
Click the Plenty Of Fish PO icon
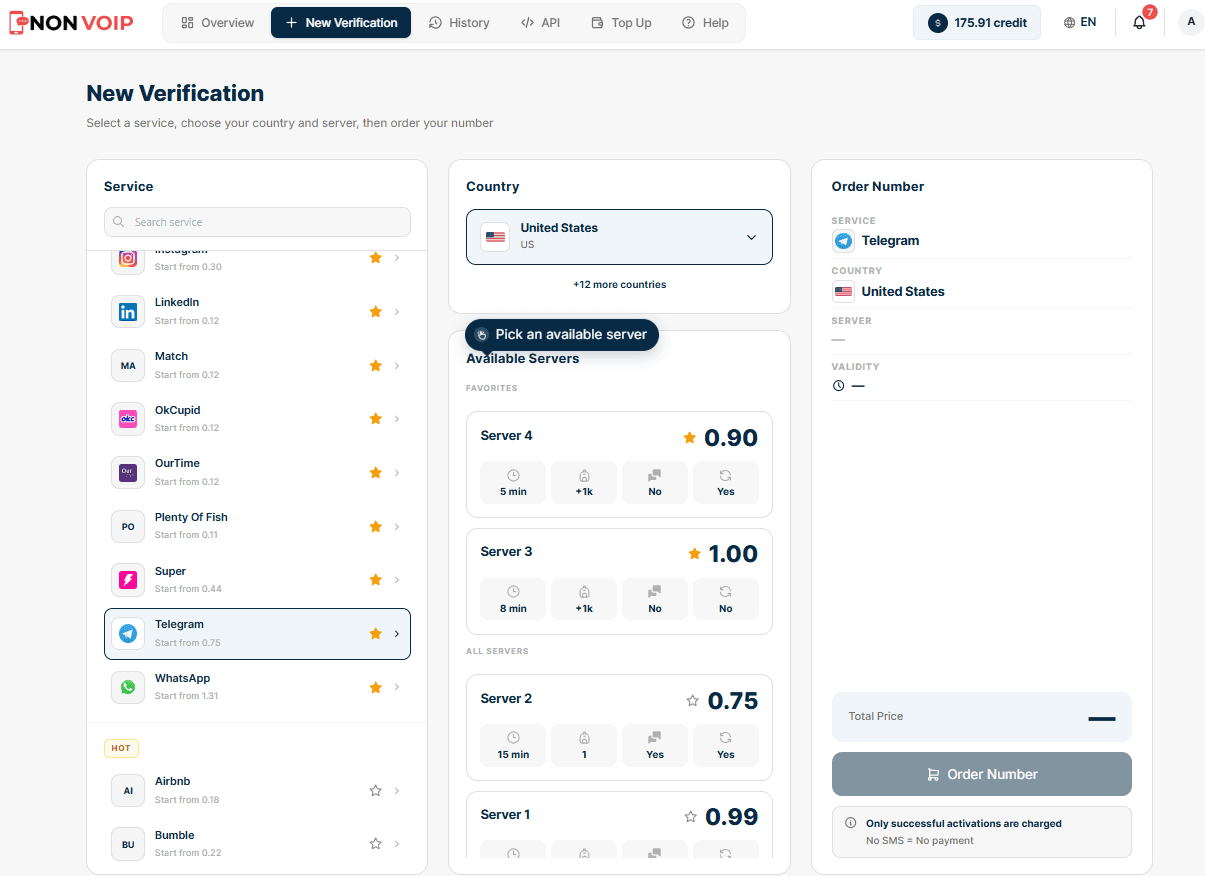128,526
